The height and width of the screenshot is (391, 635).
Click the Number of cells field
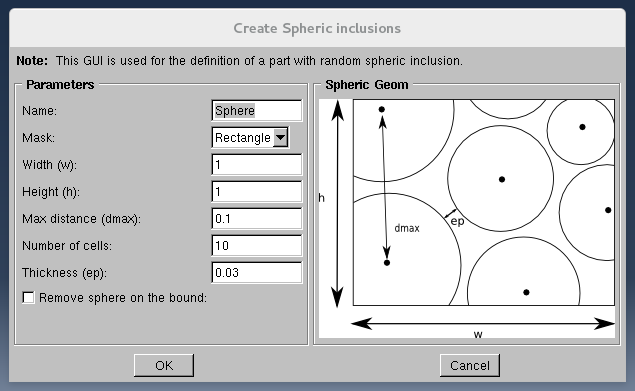click(257, 246)
